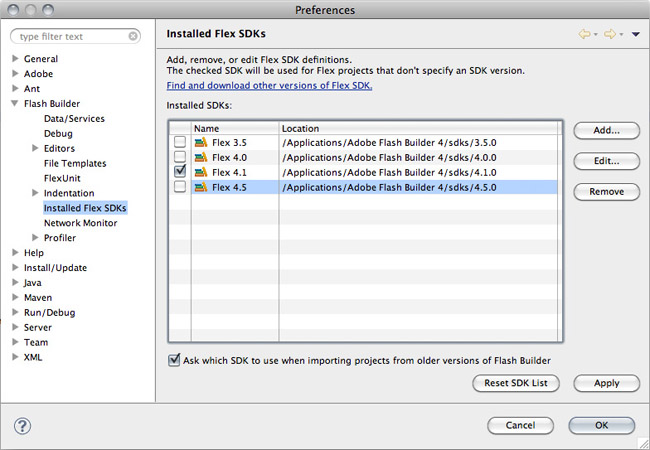The width and height of the screenshot is (650, 450).
Task: Select Installed Flex SDKs tree item
Action: coord(85,208)
